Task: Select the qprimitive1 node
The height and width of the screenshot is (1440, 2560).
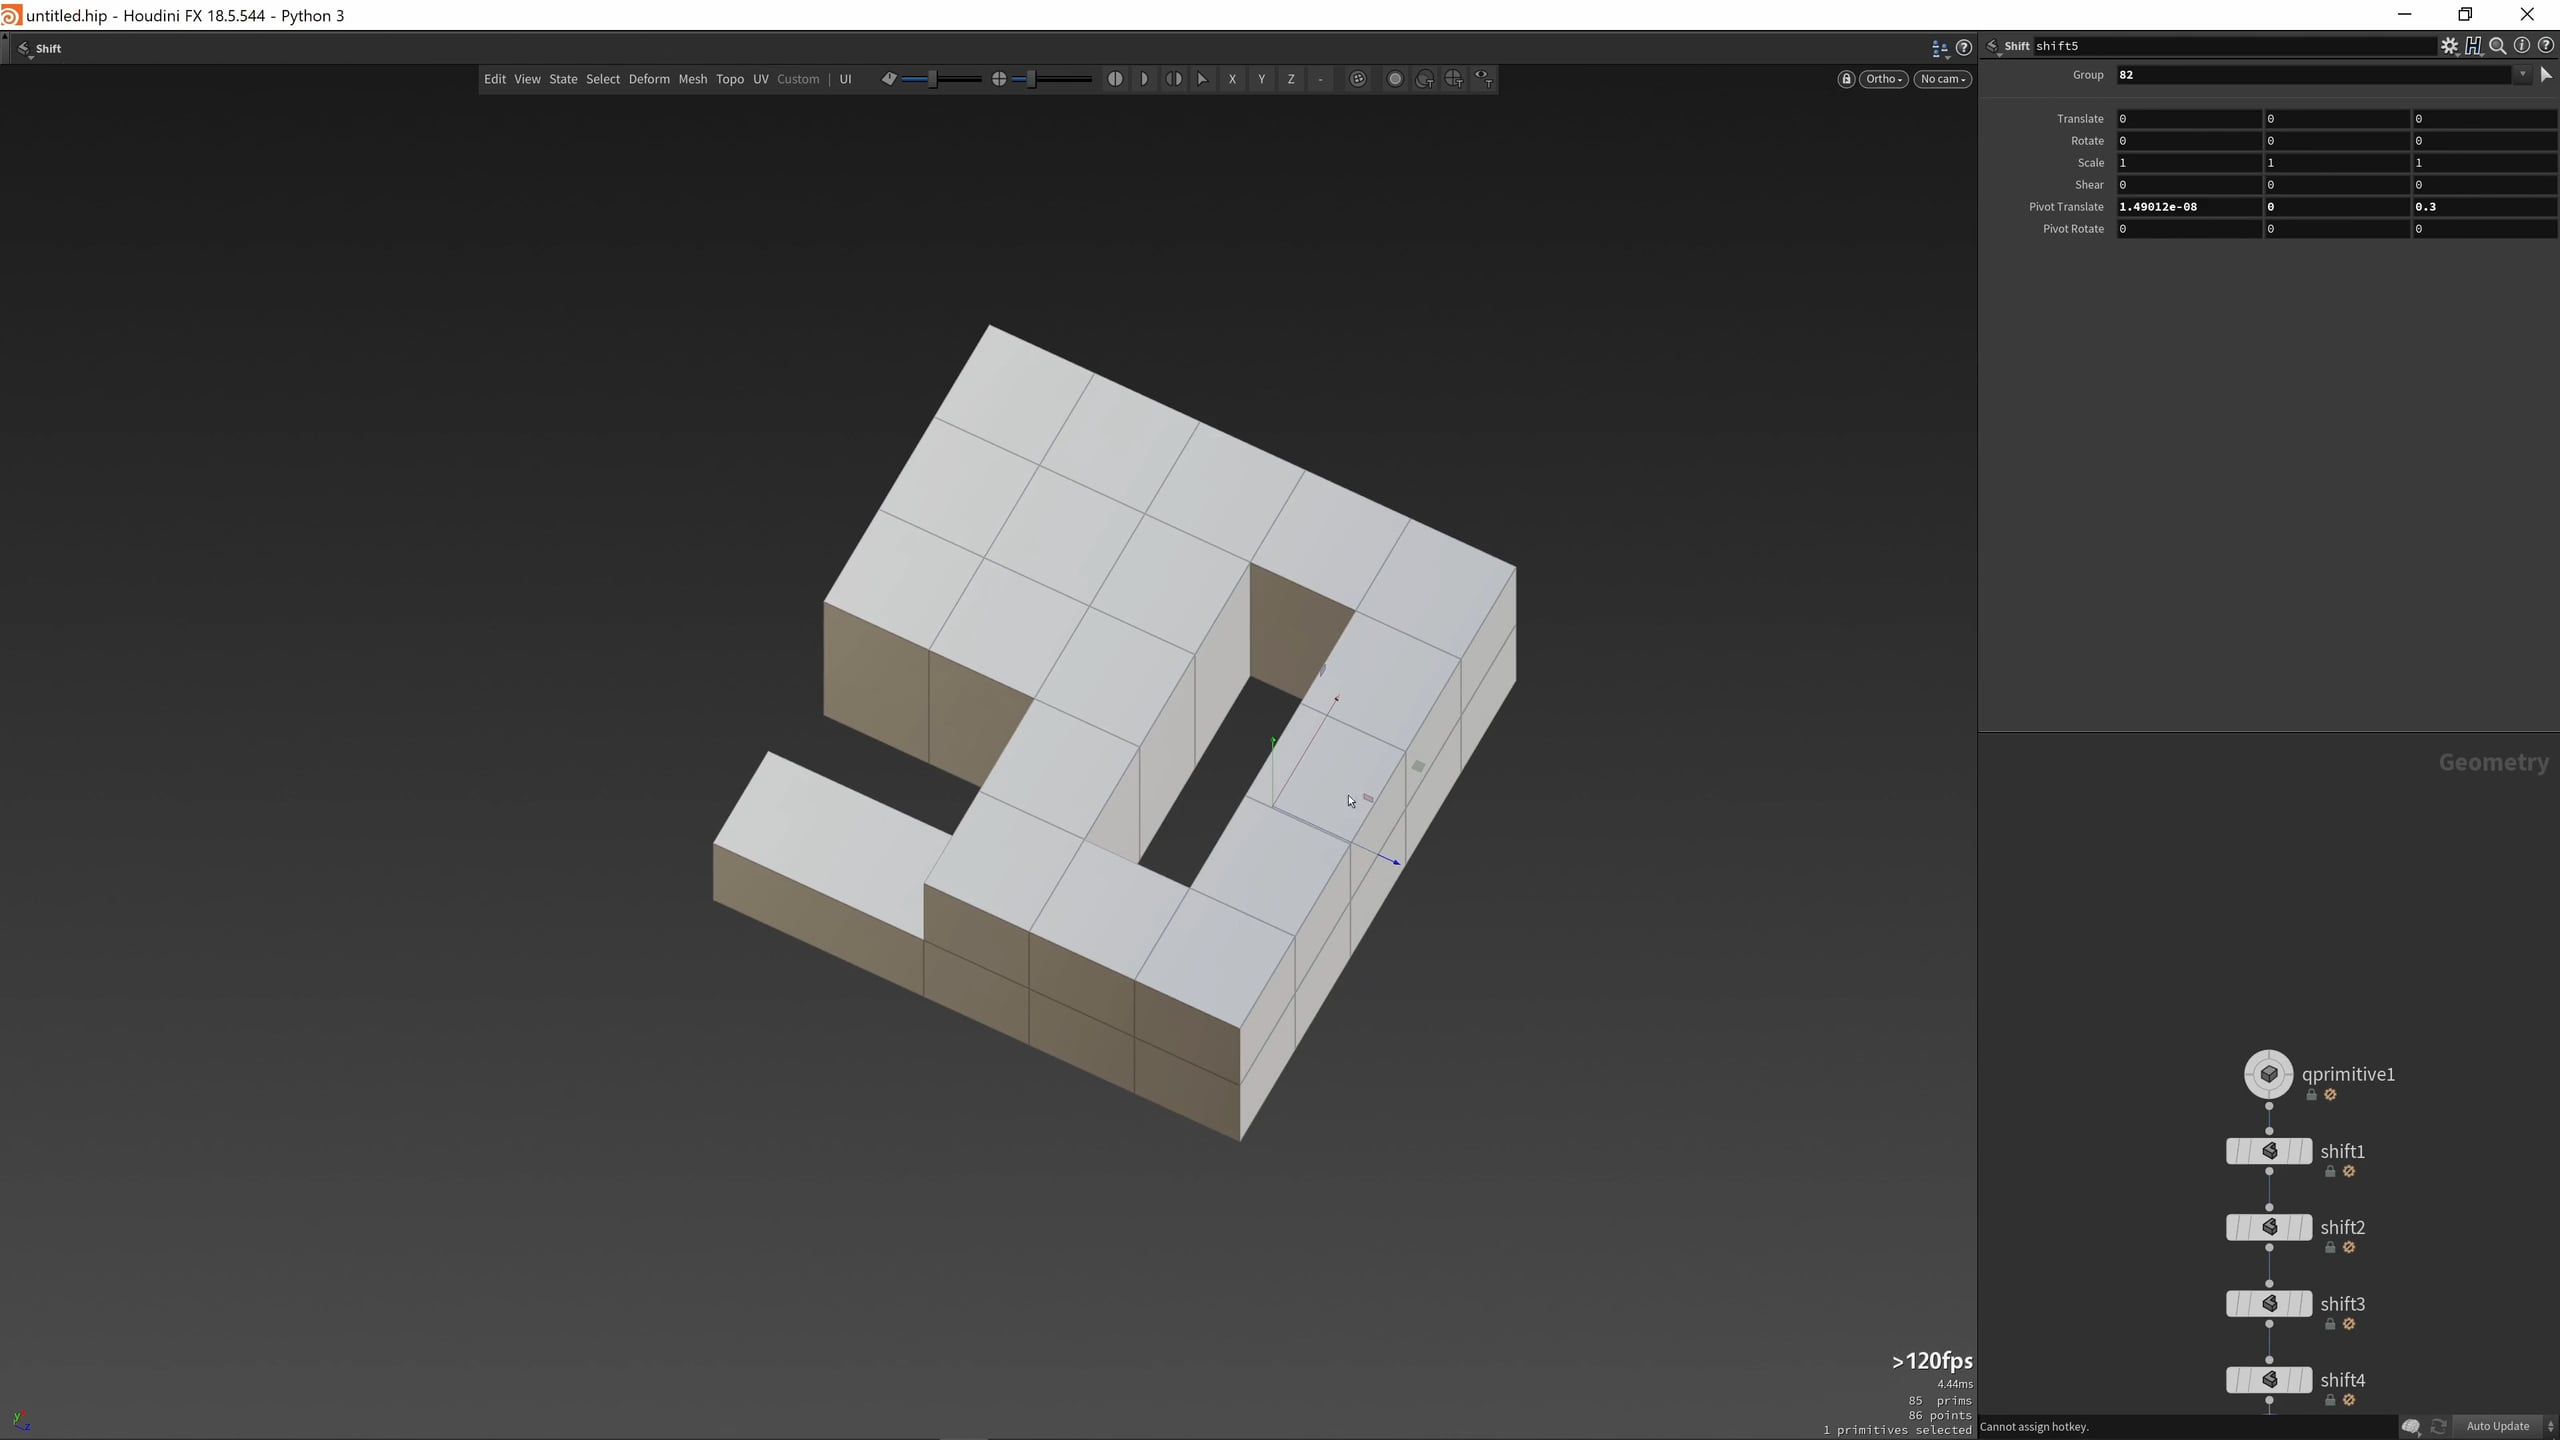Action: [2269, 1074]
